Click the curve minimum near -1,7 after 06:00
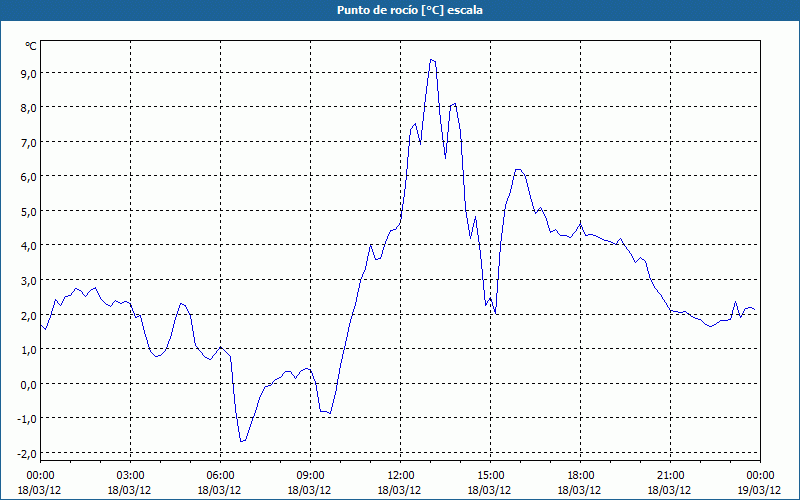 242,441
